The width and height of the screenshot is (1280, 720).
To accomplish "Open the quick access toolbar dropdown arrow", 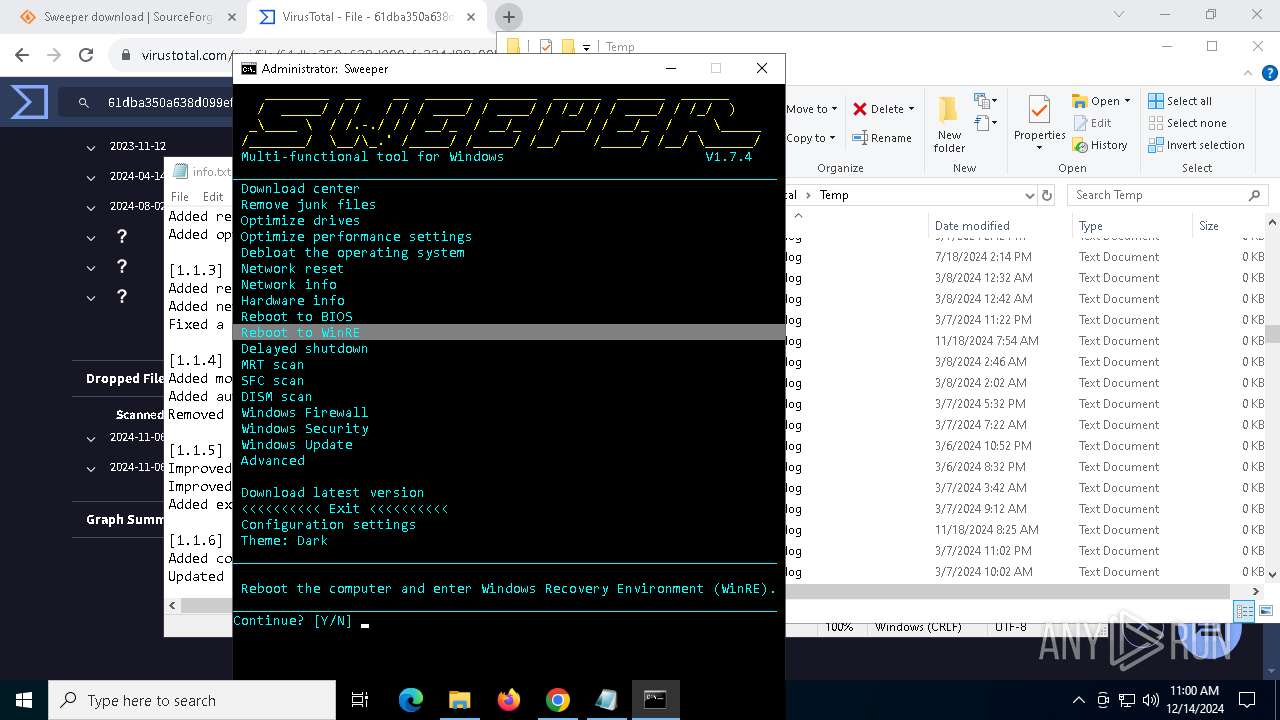I will (587, 46).
